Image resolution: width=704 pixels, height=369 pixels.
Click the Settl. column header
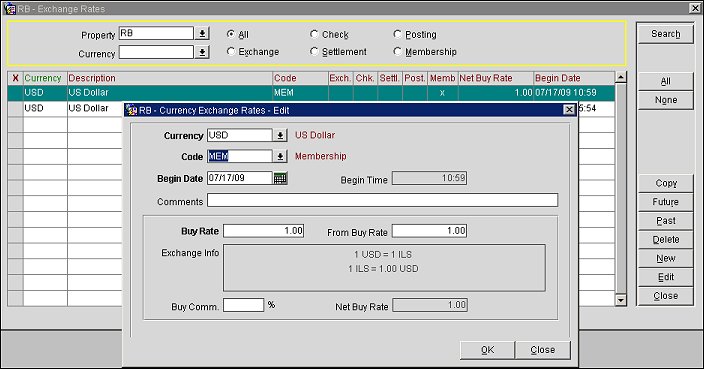(x=389, y=78)
